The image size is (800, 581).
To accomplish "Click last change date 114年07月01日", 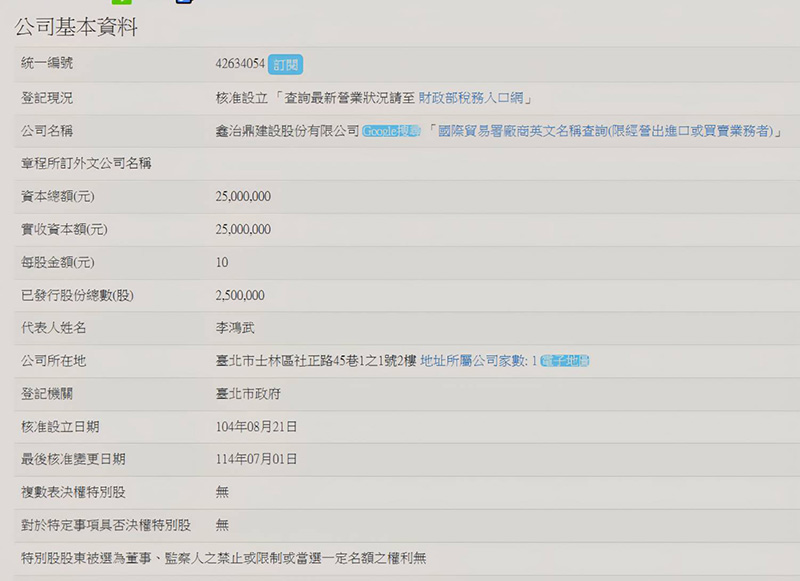I will [256, 459].
